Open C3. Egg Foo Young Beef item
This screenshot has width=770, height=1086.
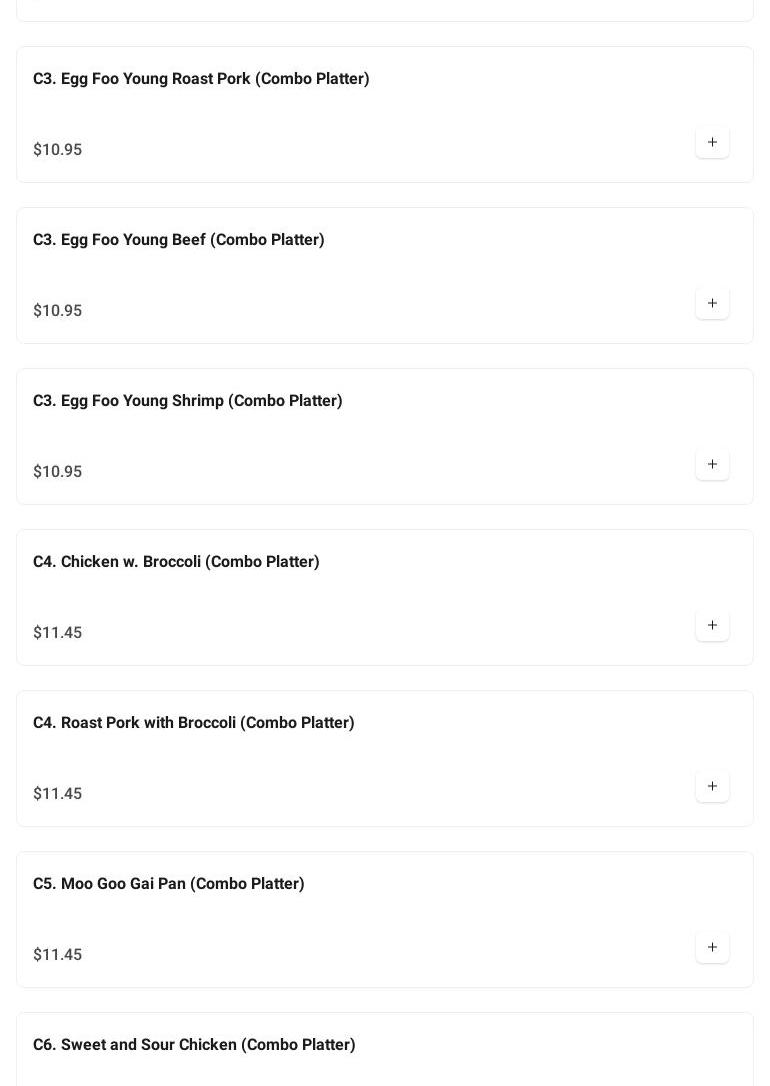(x=179, y=240)
